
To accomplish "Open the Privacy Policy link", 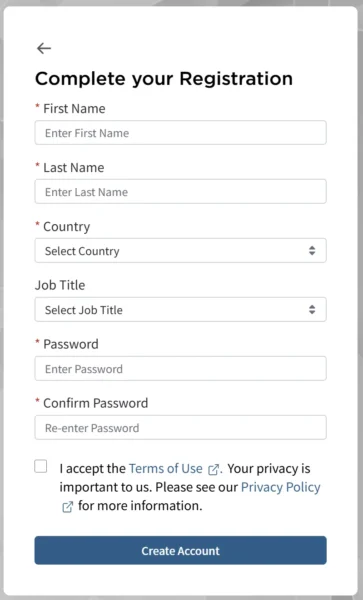I will pos(280,487).
